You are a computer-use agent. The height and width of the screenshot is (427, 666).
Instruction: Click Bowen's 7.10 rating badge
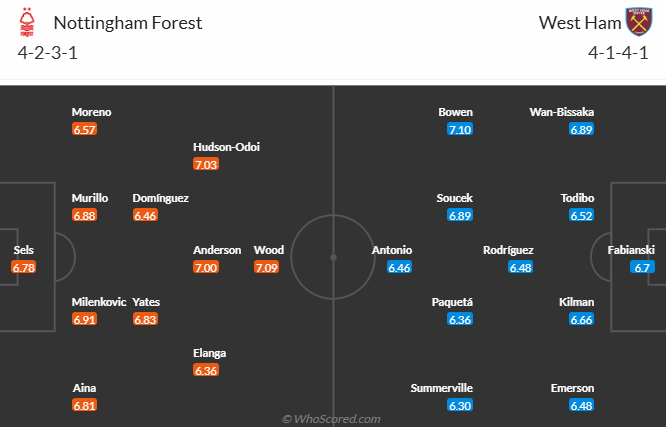coord(460,130)
